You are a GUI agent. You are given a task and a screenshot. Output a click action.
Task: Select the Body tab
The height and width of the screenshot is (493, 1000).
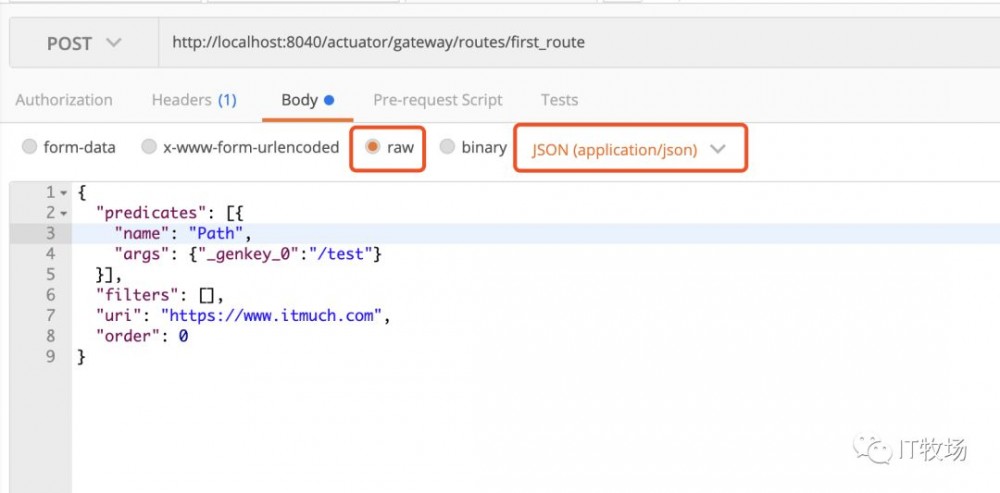point(299,100)
